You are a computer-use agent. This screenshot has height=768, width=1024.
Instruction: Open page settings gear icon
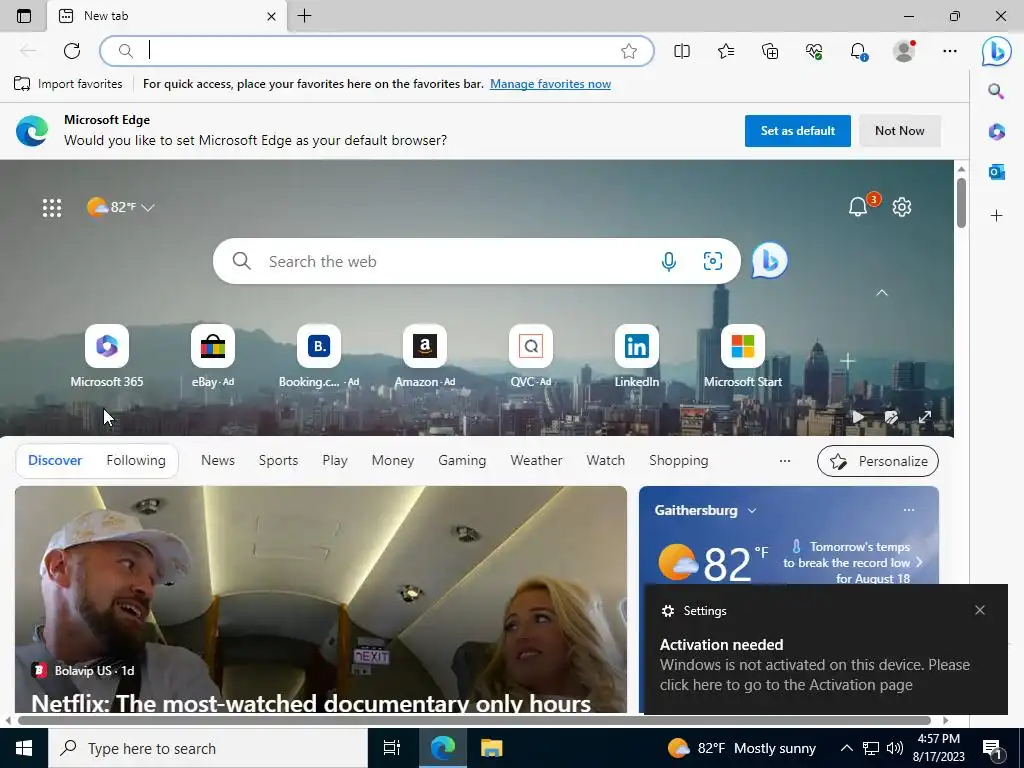pos(902,207)
